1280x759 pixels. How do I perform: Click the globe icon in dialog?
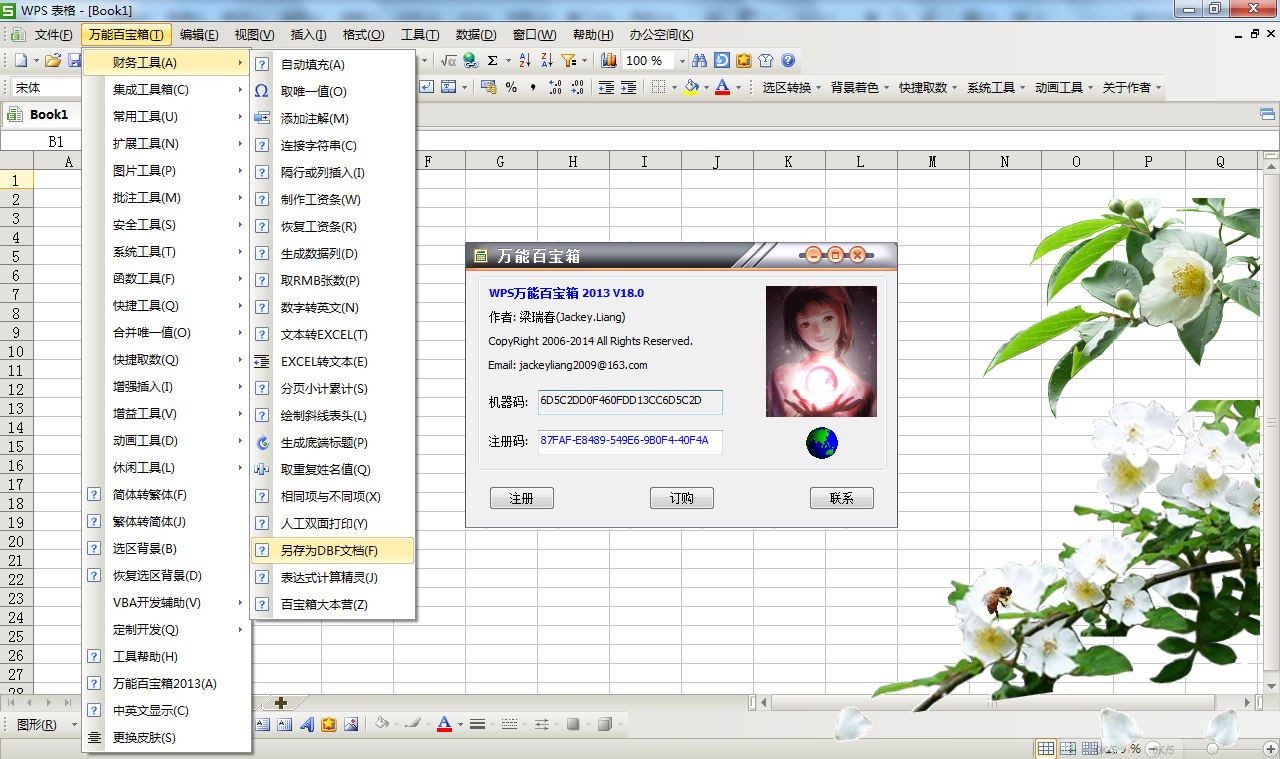pyautogui.click(x=821, y=443)
